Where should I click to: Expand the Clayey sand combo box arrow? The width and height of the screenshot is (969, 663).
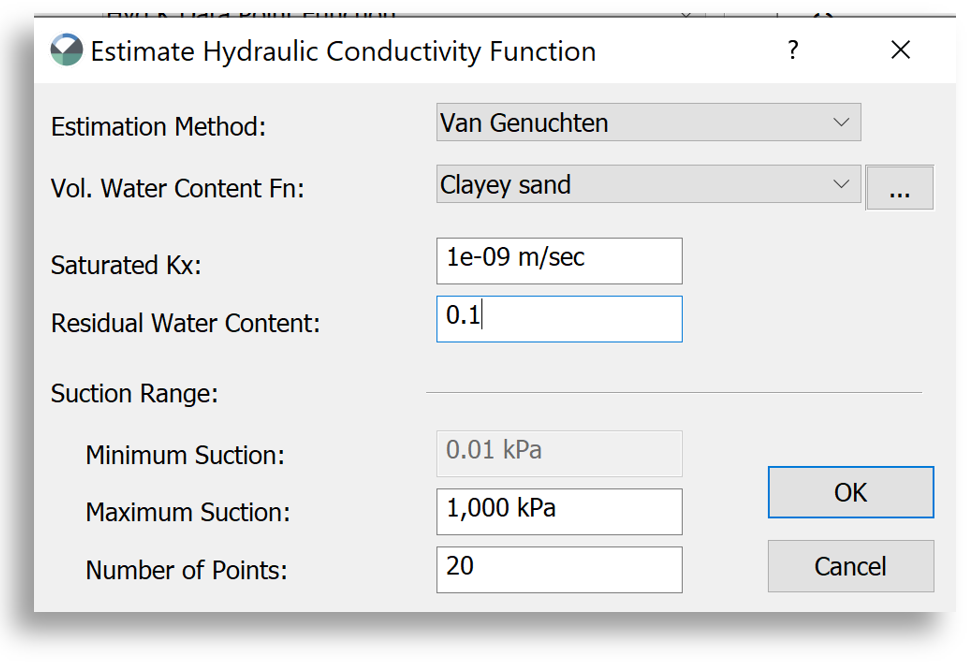tap(840, 185)
